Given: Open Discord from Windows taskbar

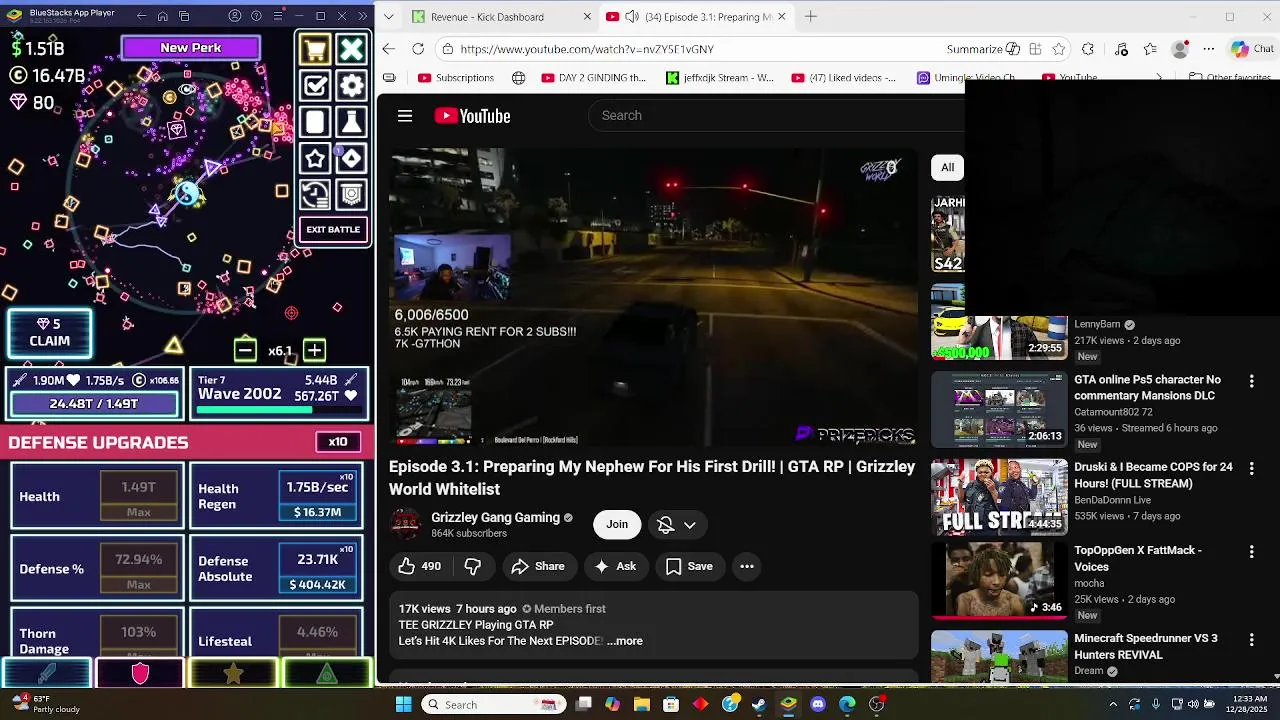Looking at the screenshot, I should [818, 705].
